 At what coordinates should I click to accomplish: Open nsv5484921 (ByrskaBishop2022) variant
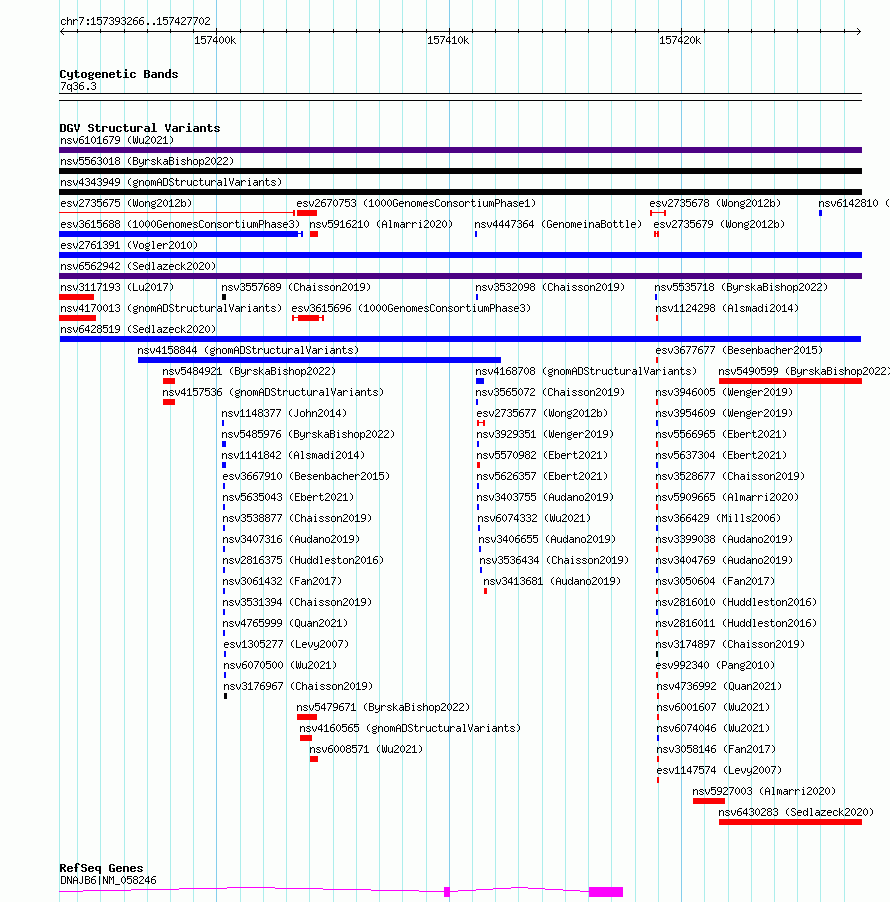(249, 372)
